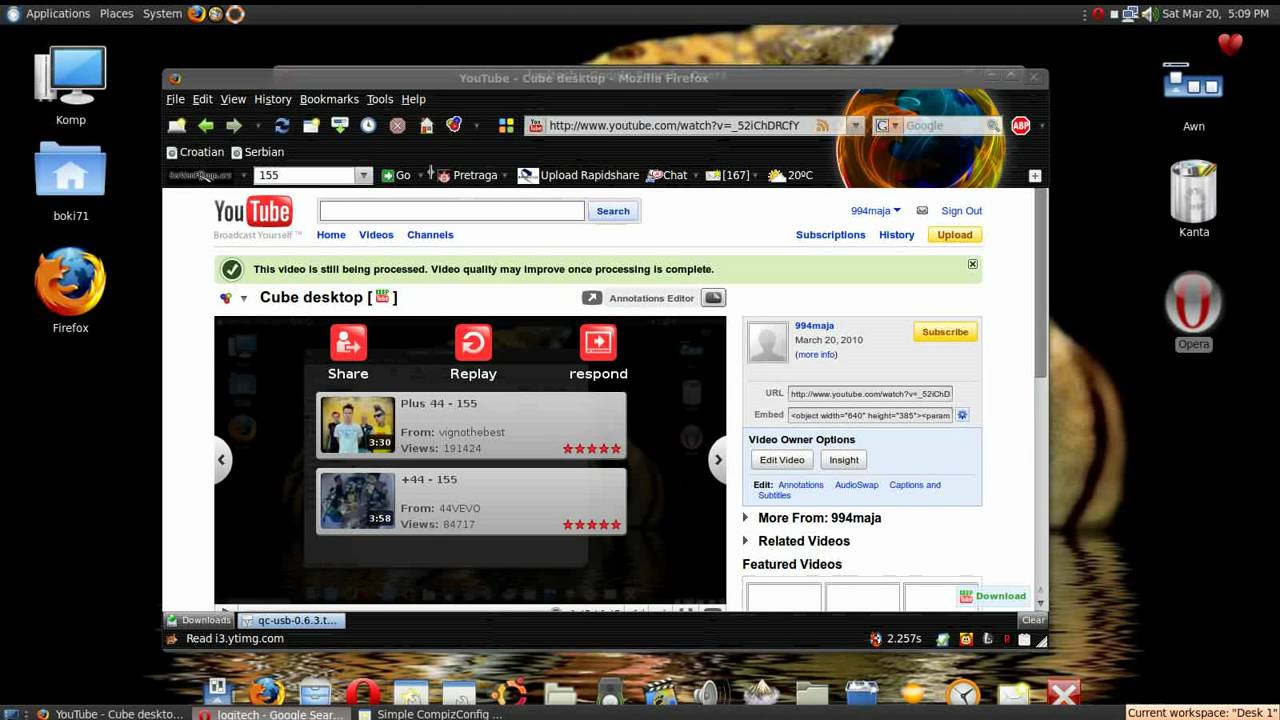Toggle the Annotations Editor switch icon

click(x=713, y=298)
